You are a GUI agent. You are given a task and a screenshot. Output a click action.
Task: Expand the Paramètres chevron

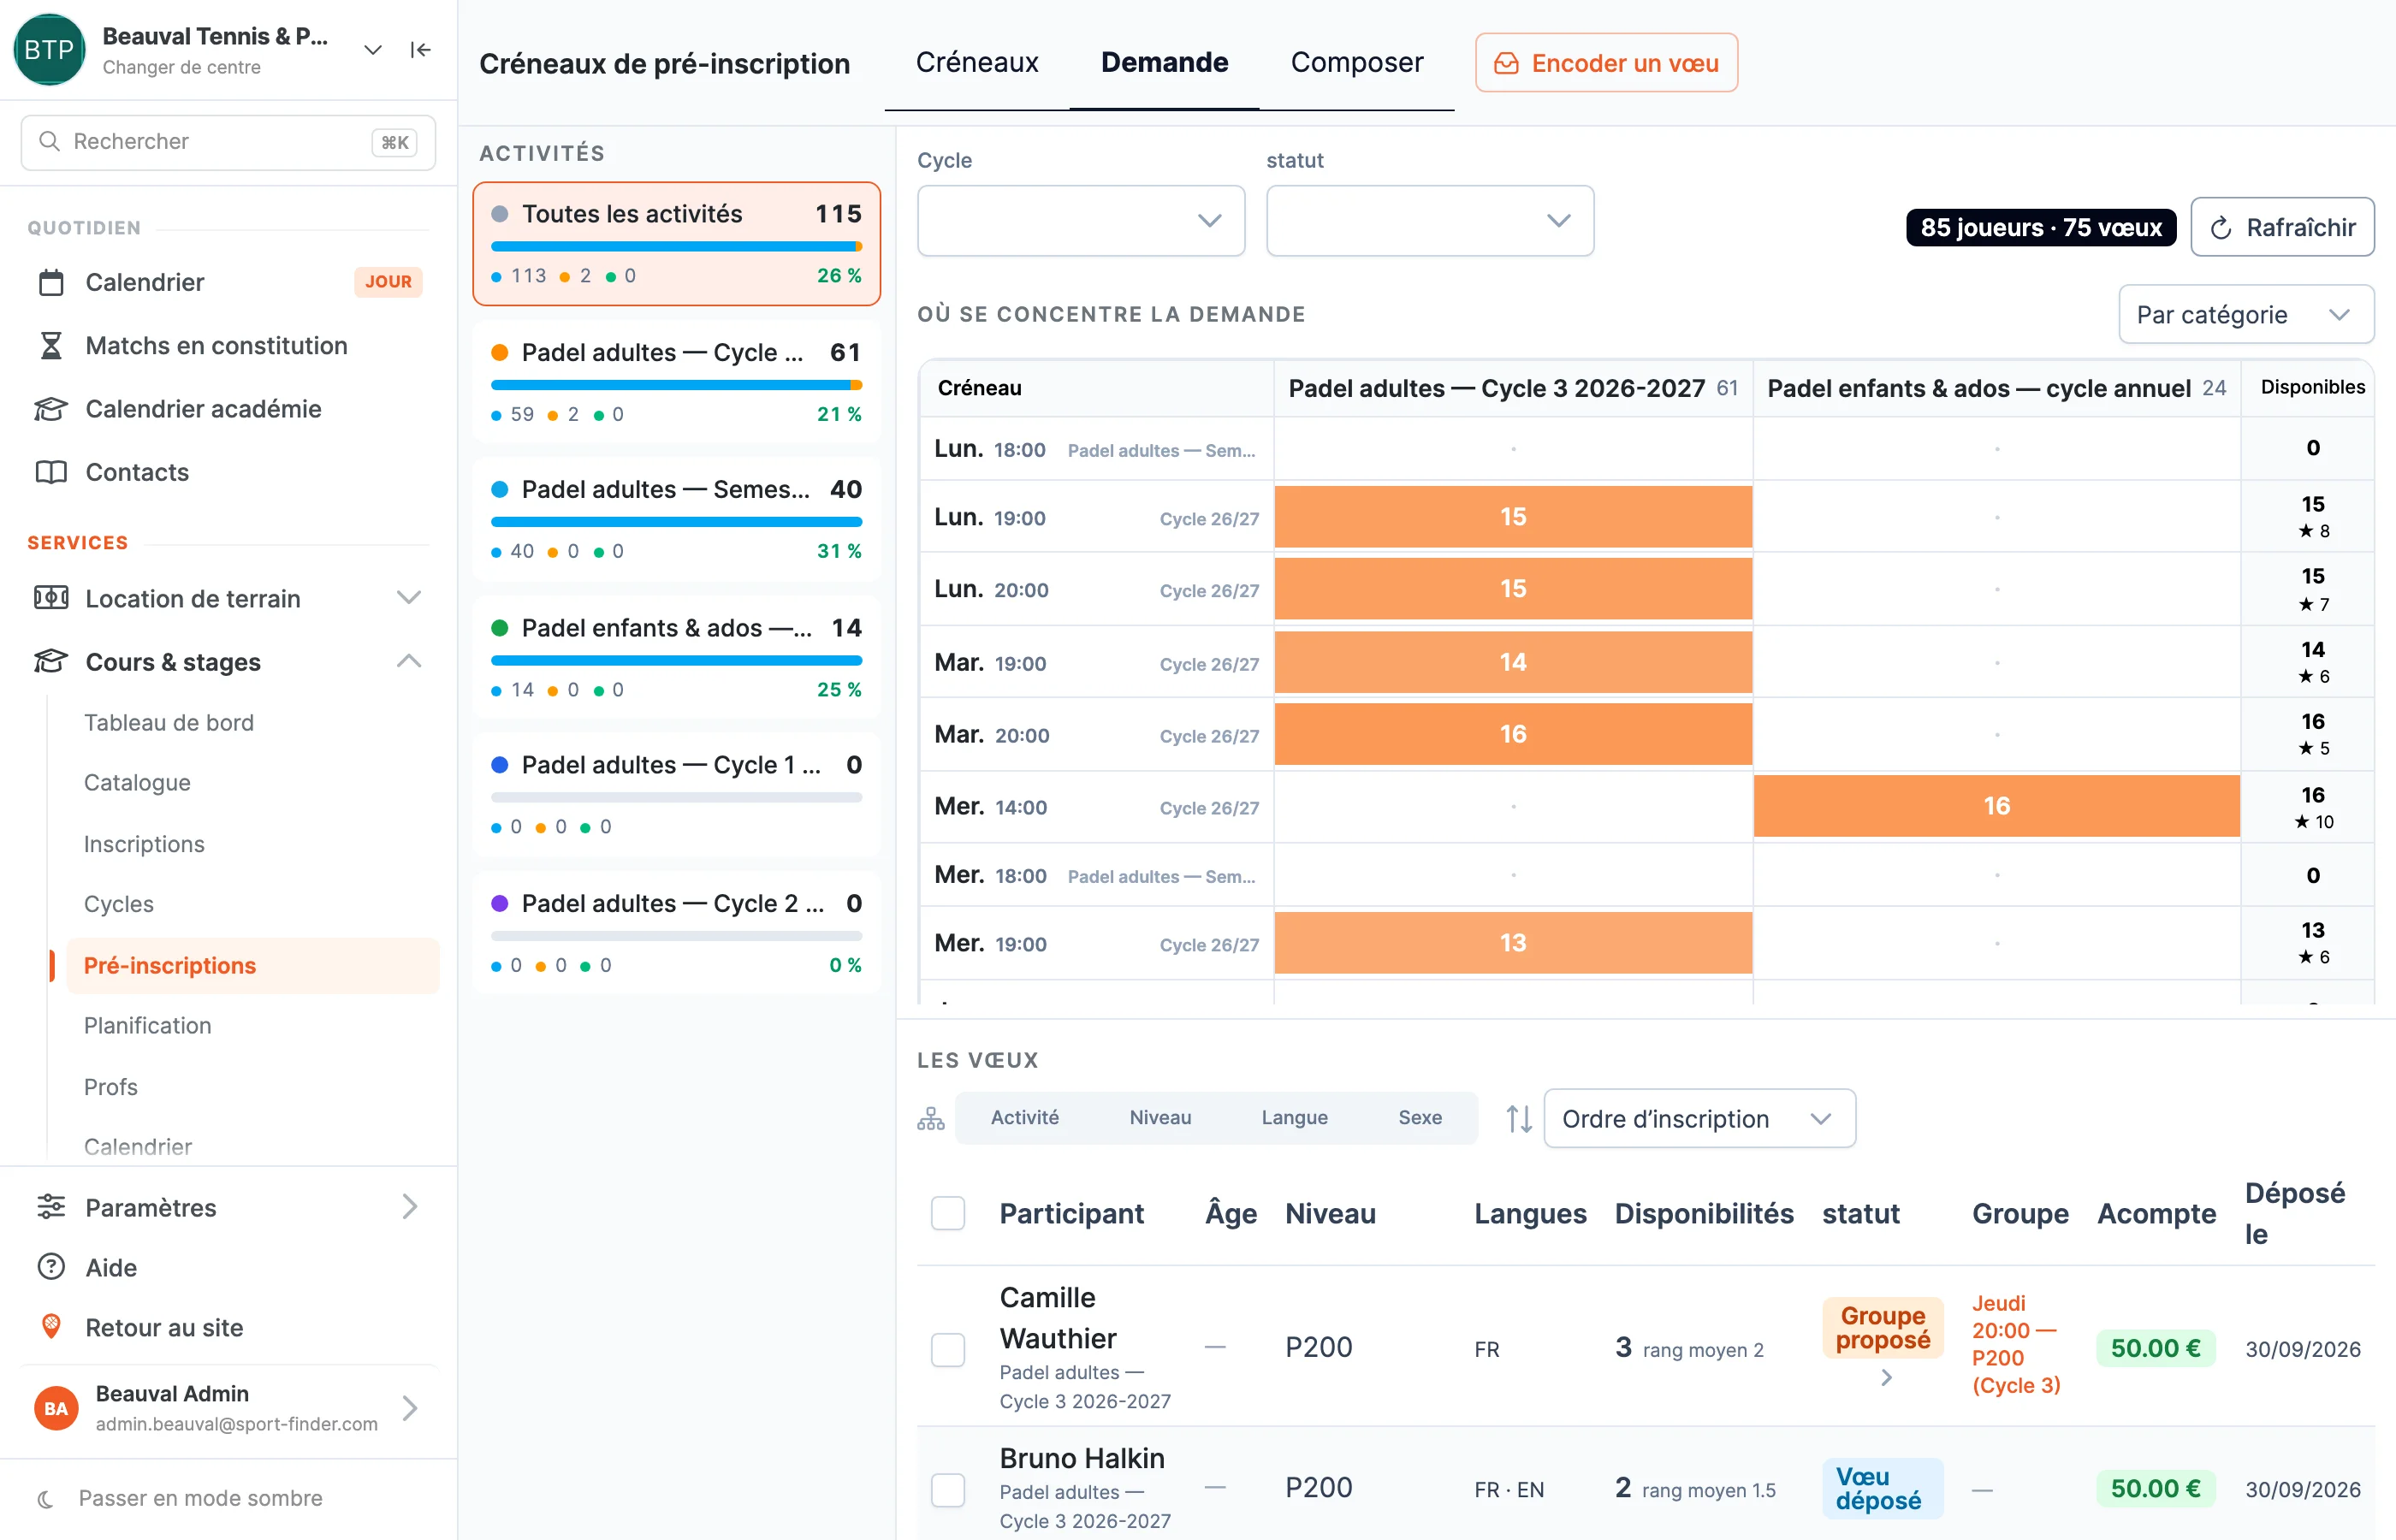coord(409,1207)
